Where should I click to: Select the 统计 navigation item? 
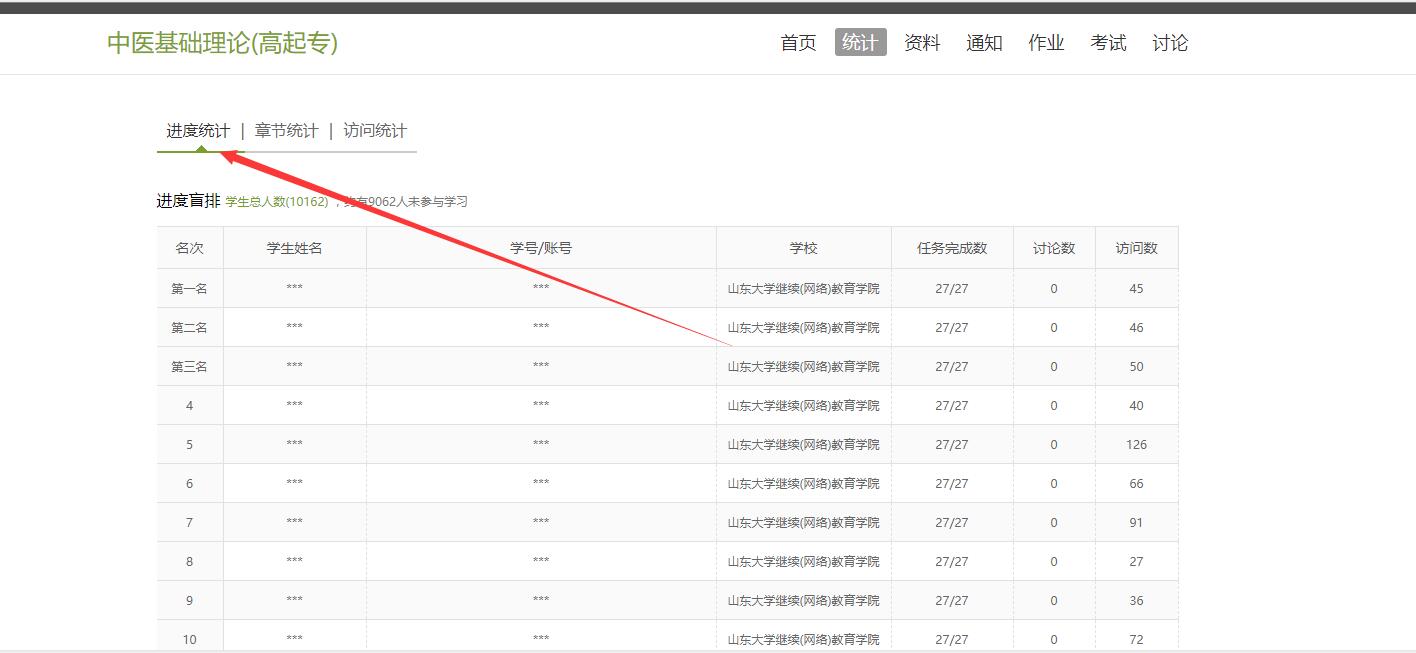pos(860,42)
